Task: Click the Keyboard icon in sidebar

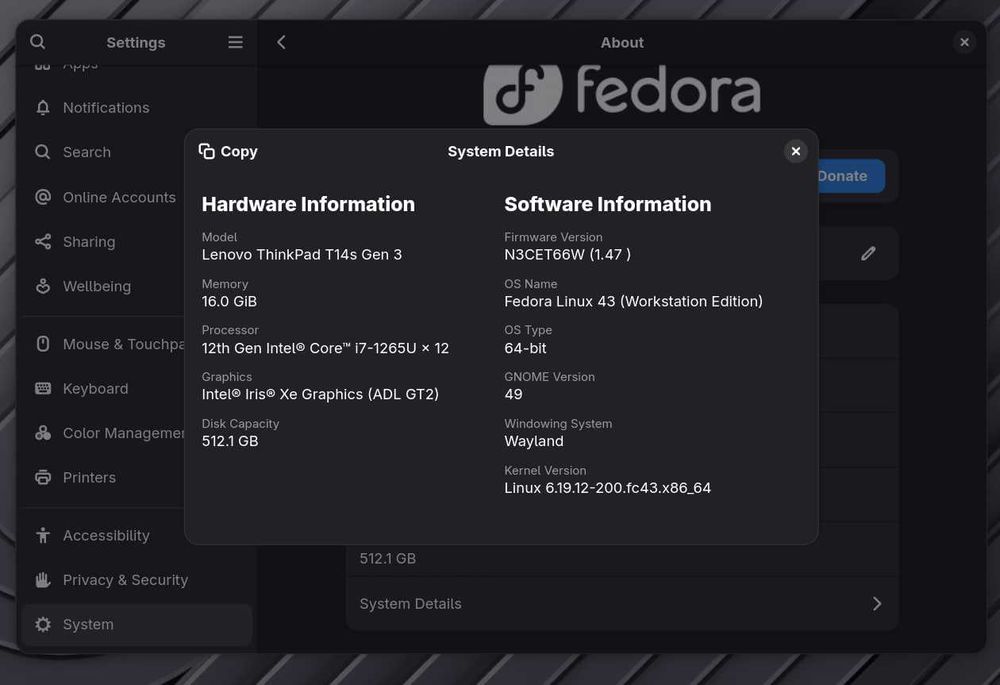Action: pos(43,388)
